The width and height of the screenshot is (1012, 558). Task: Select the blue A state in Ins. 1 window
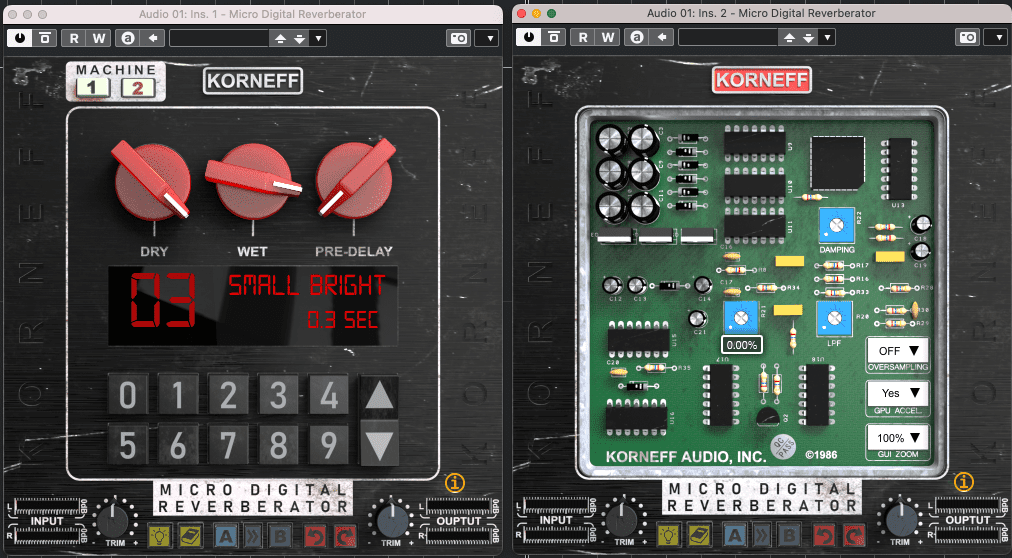coord(225,535)
